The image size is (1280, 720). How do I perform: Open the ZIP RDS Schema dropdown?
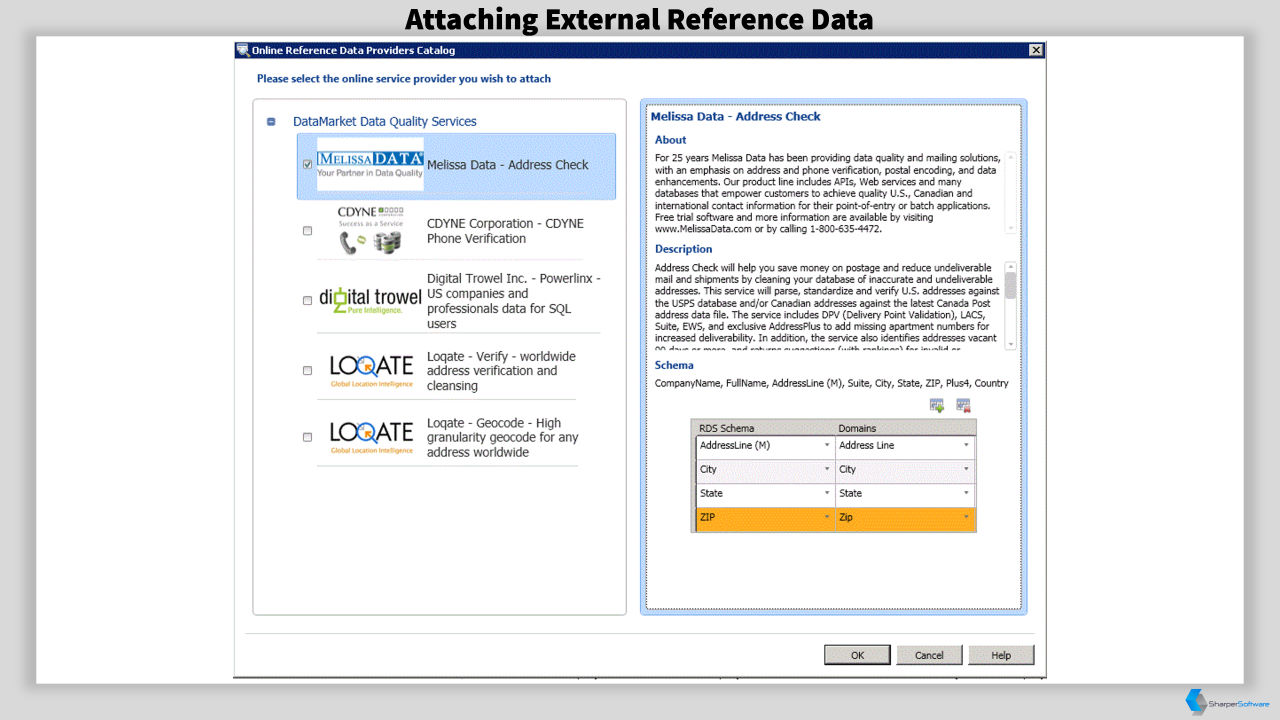tap(827, 517)
